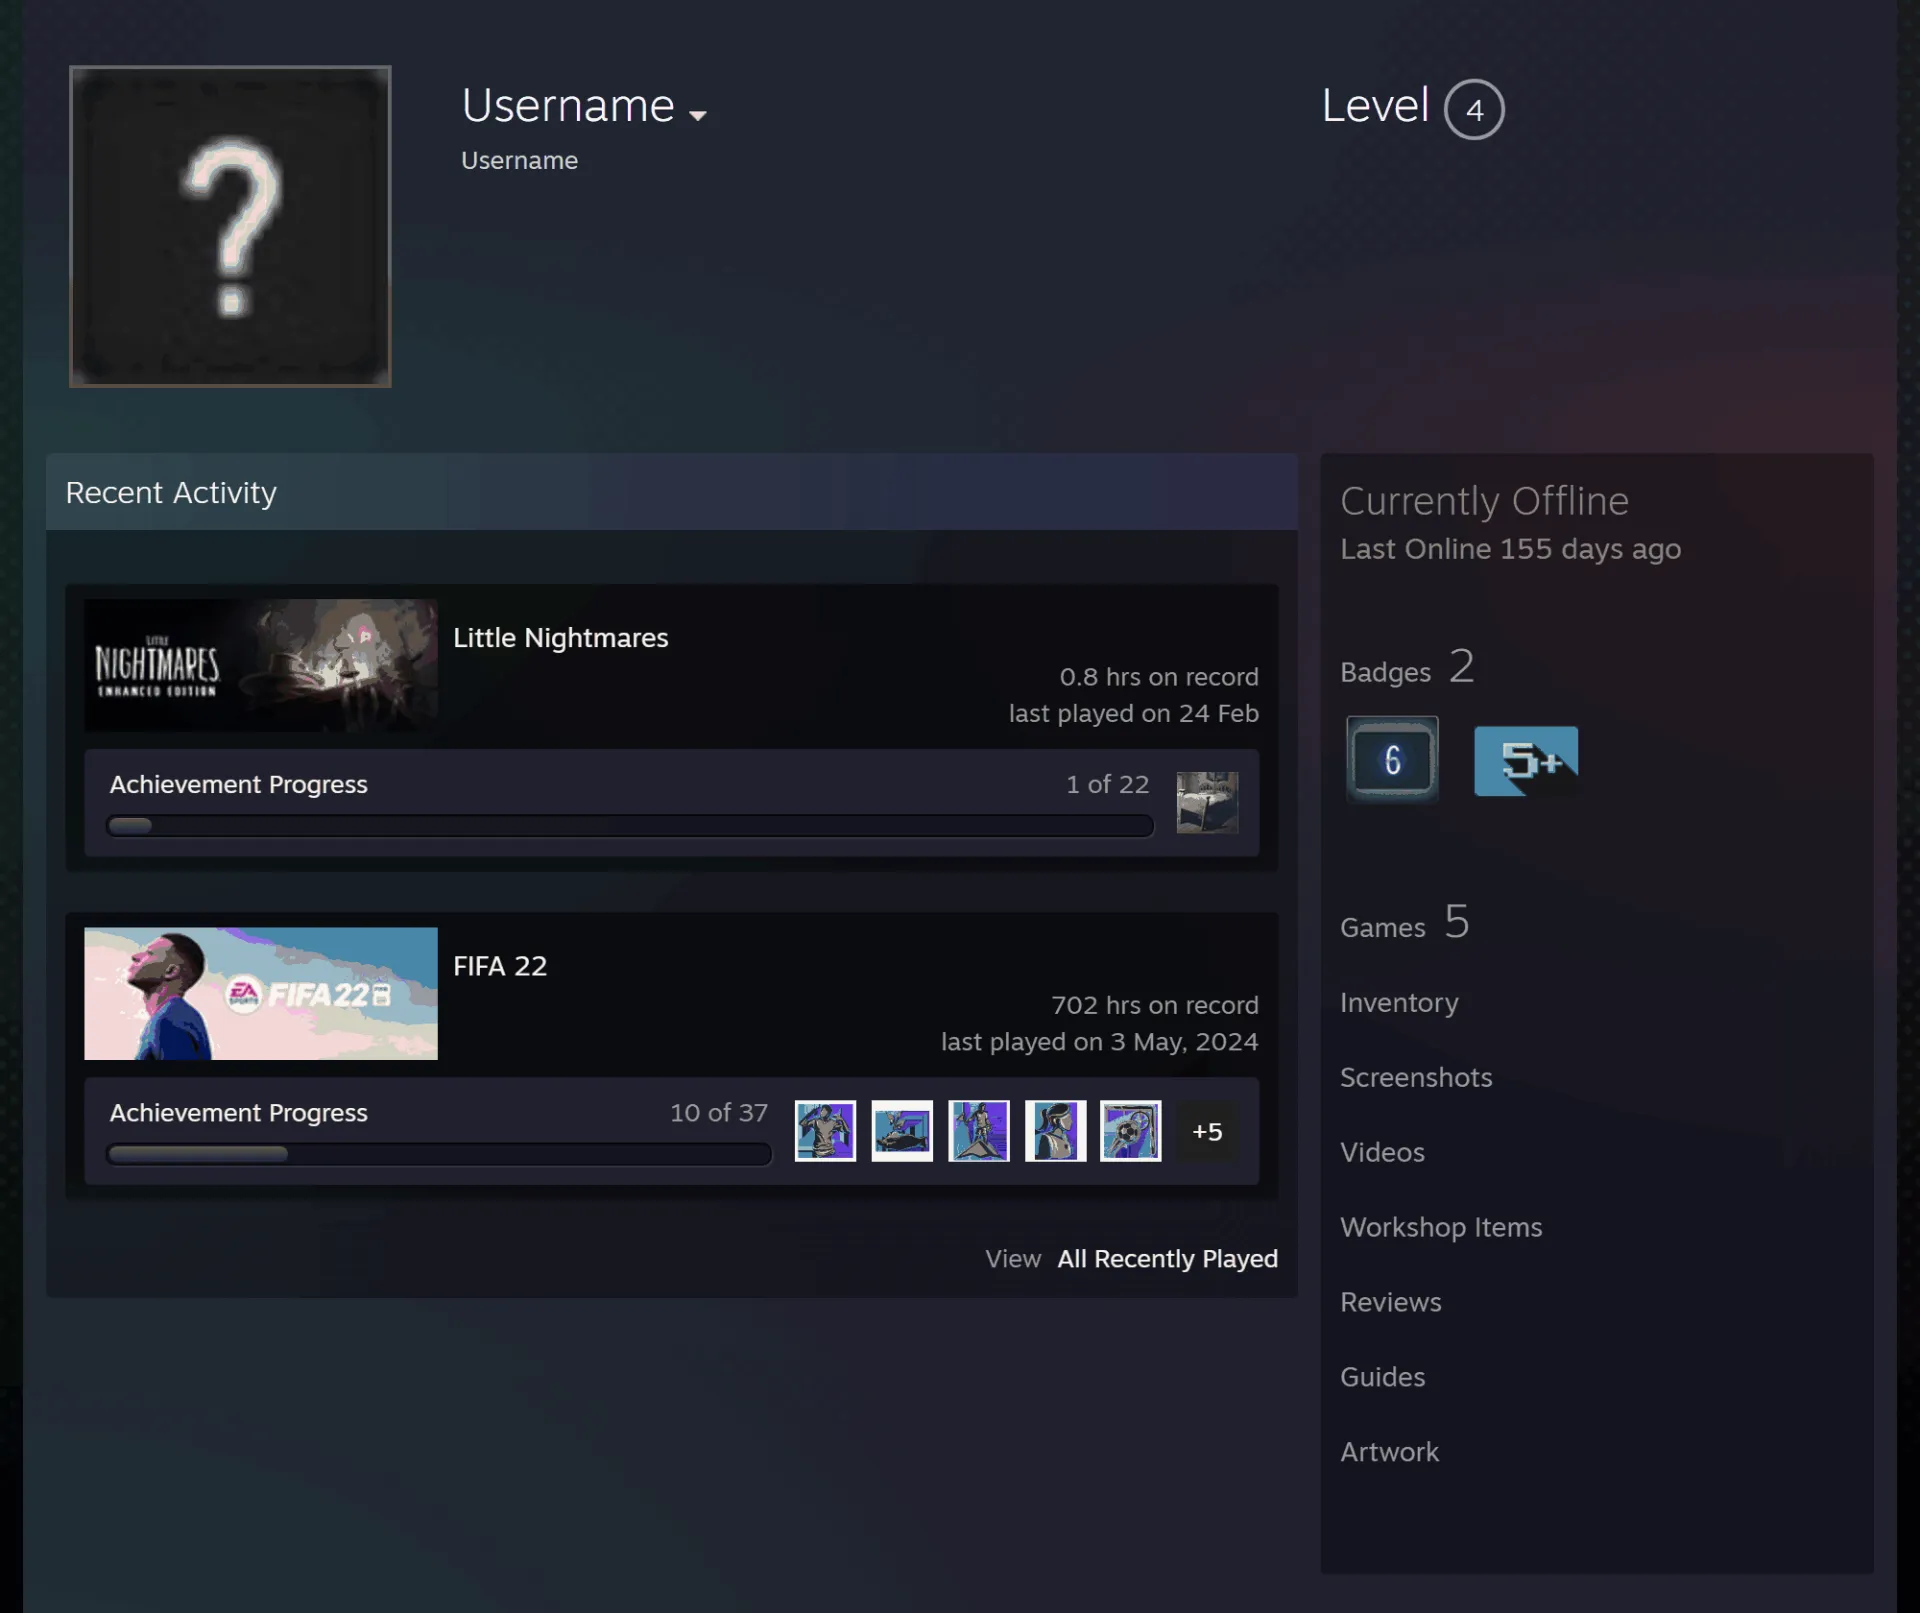
Task: Click the '1 of 22' achievement count
Action: coord(1108,784)
